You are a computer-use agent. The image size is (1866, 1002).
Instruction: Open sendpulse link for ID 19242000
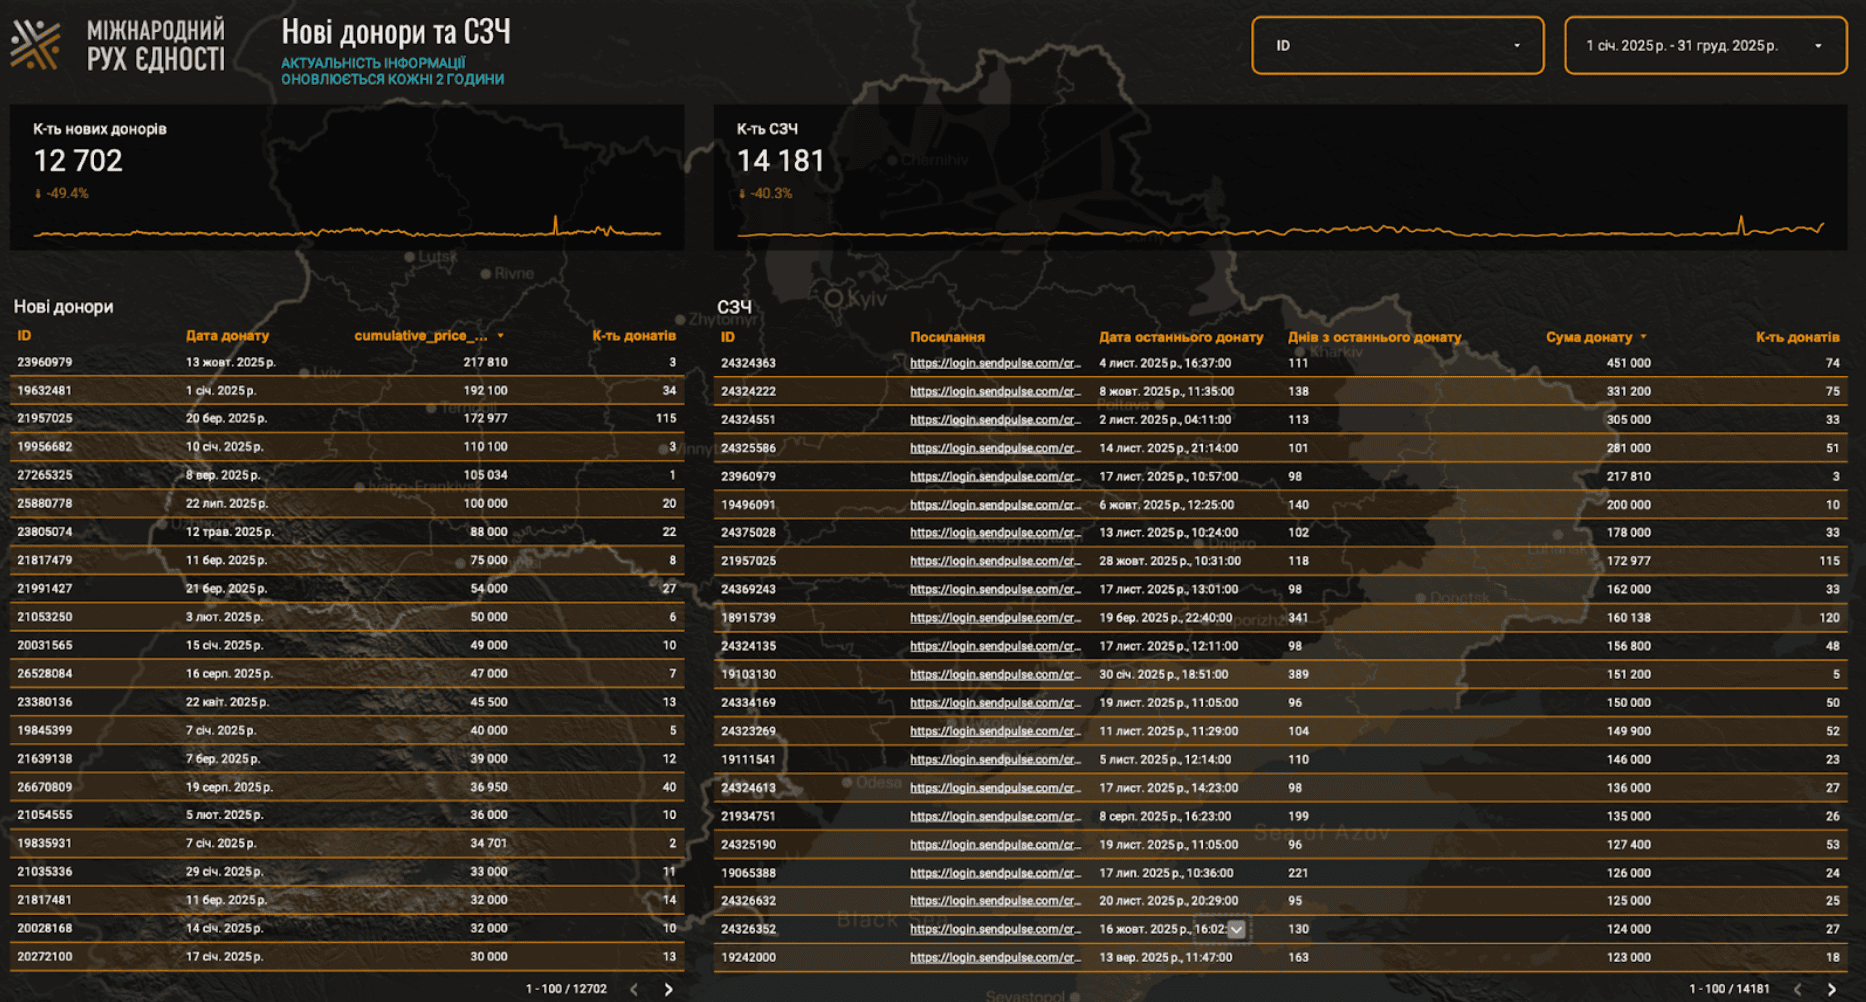[x=995, y=957]
